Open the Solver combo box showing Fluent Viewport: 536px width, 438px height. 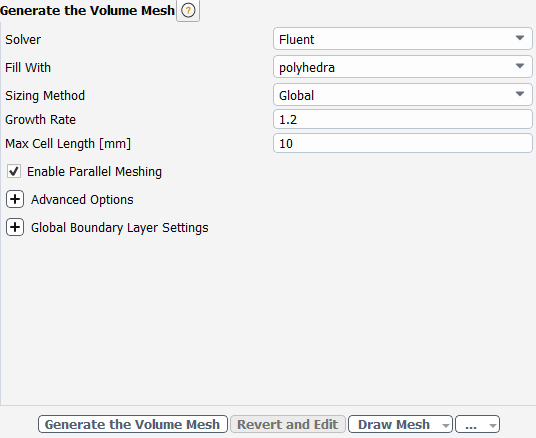point(403,39)
